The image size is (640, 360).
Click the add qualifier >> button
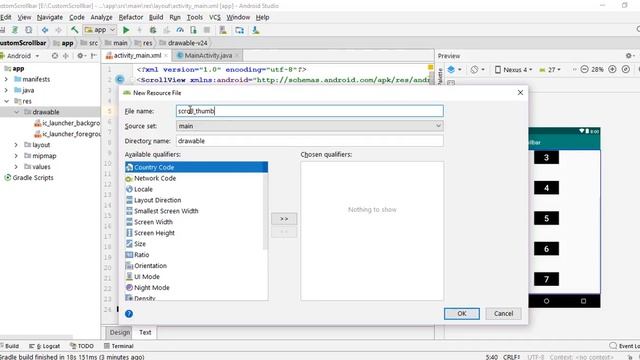coord(284,219)
